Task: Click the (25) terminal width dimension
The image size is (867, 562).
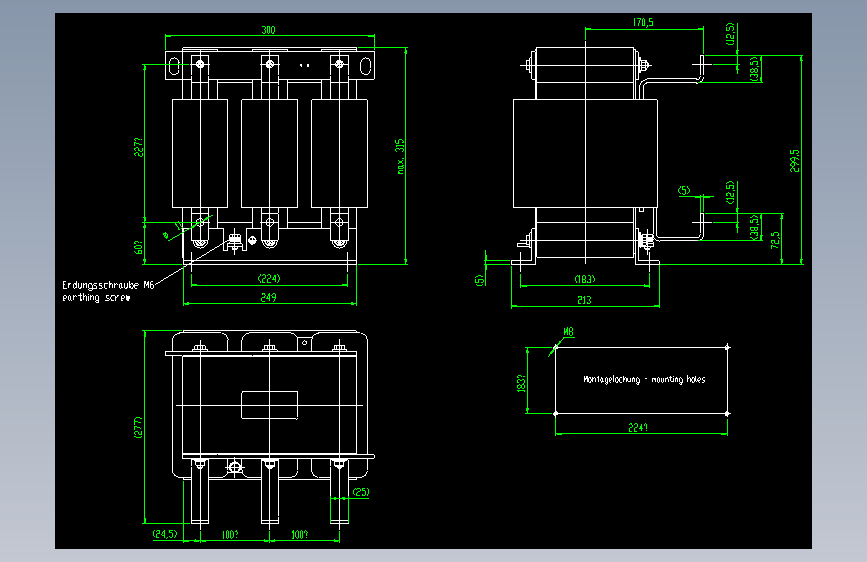Action: point(361,492)
